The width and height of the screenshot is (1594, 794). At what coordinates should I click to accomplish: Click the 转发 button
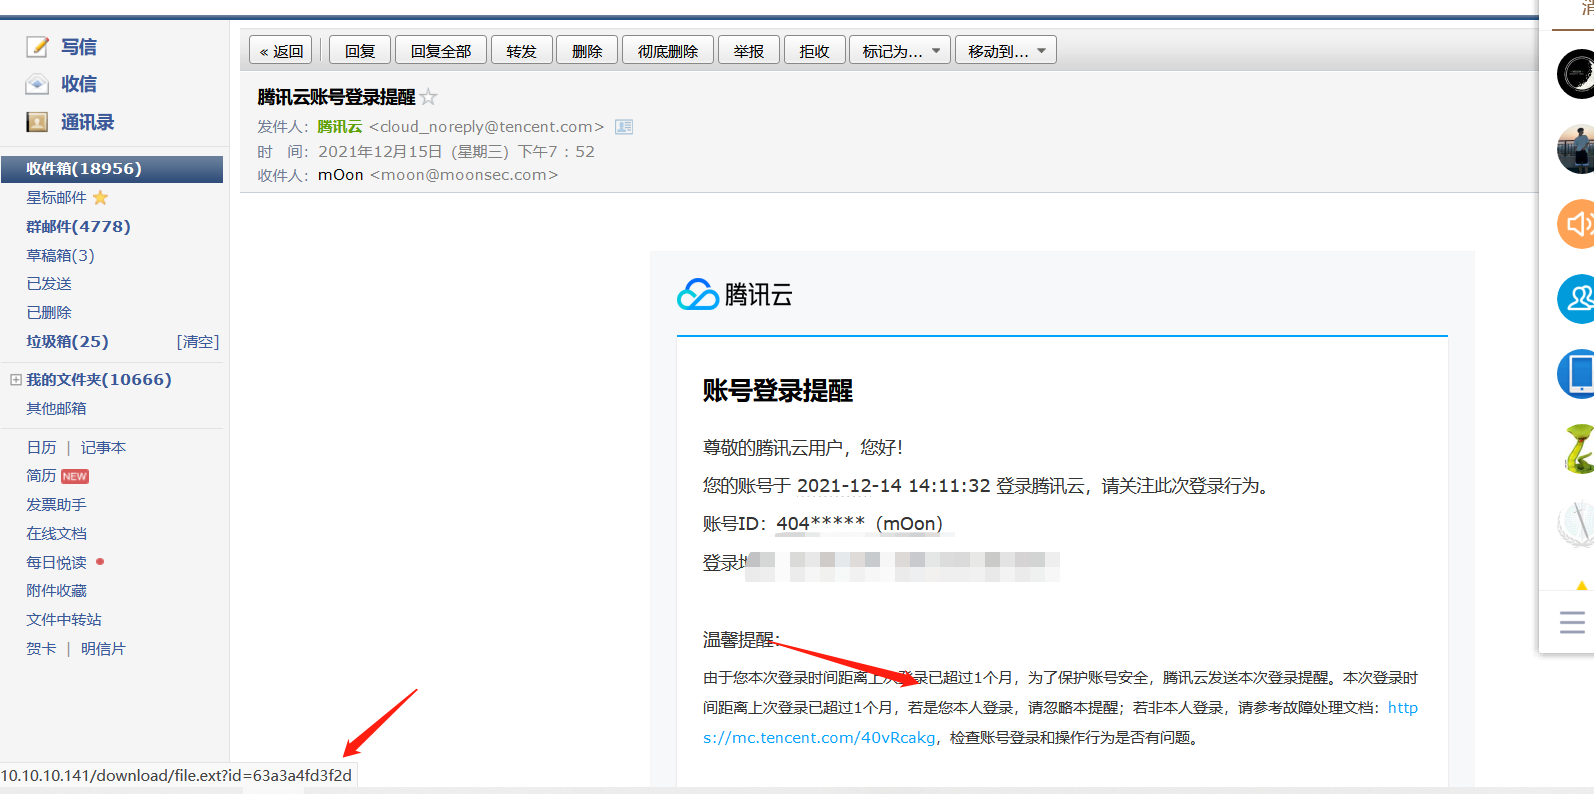pyautogui.click(x=522, y=51)
